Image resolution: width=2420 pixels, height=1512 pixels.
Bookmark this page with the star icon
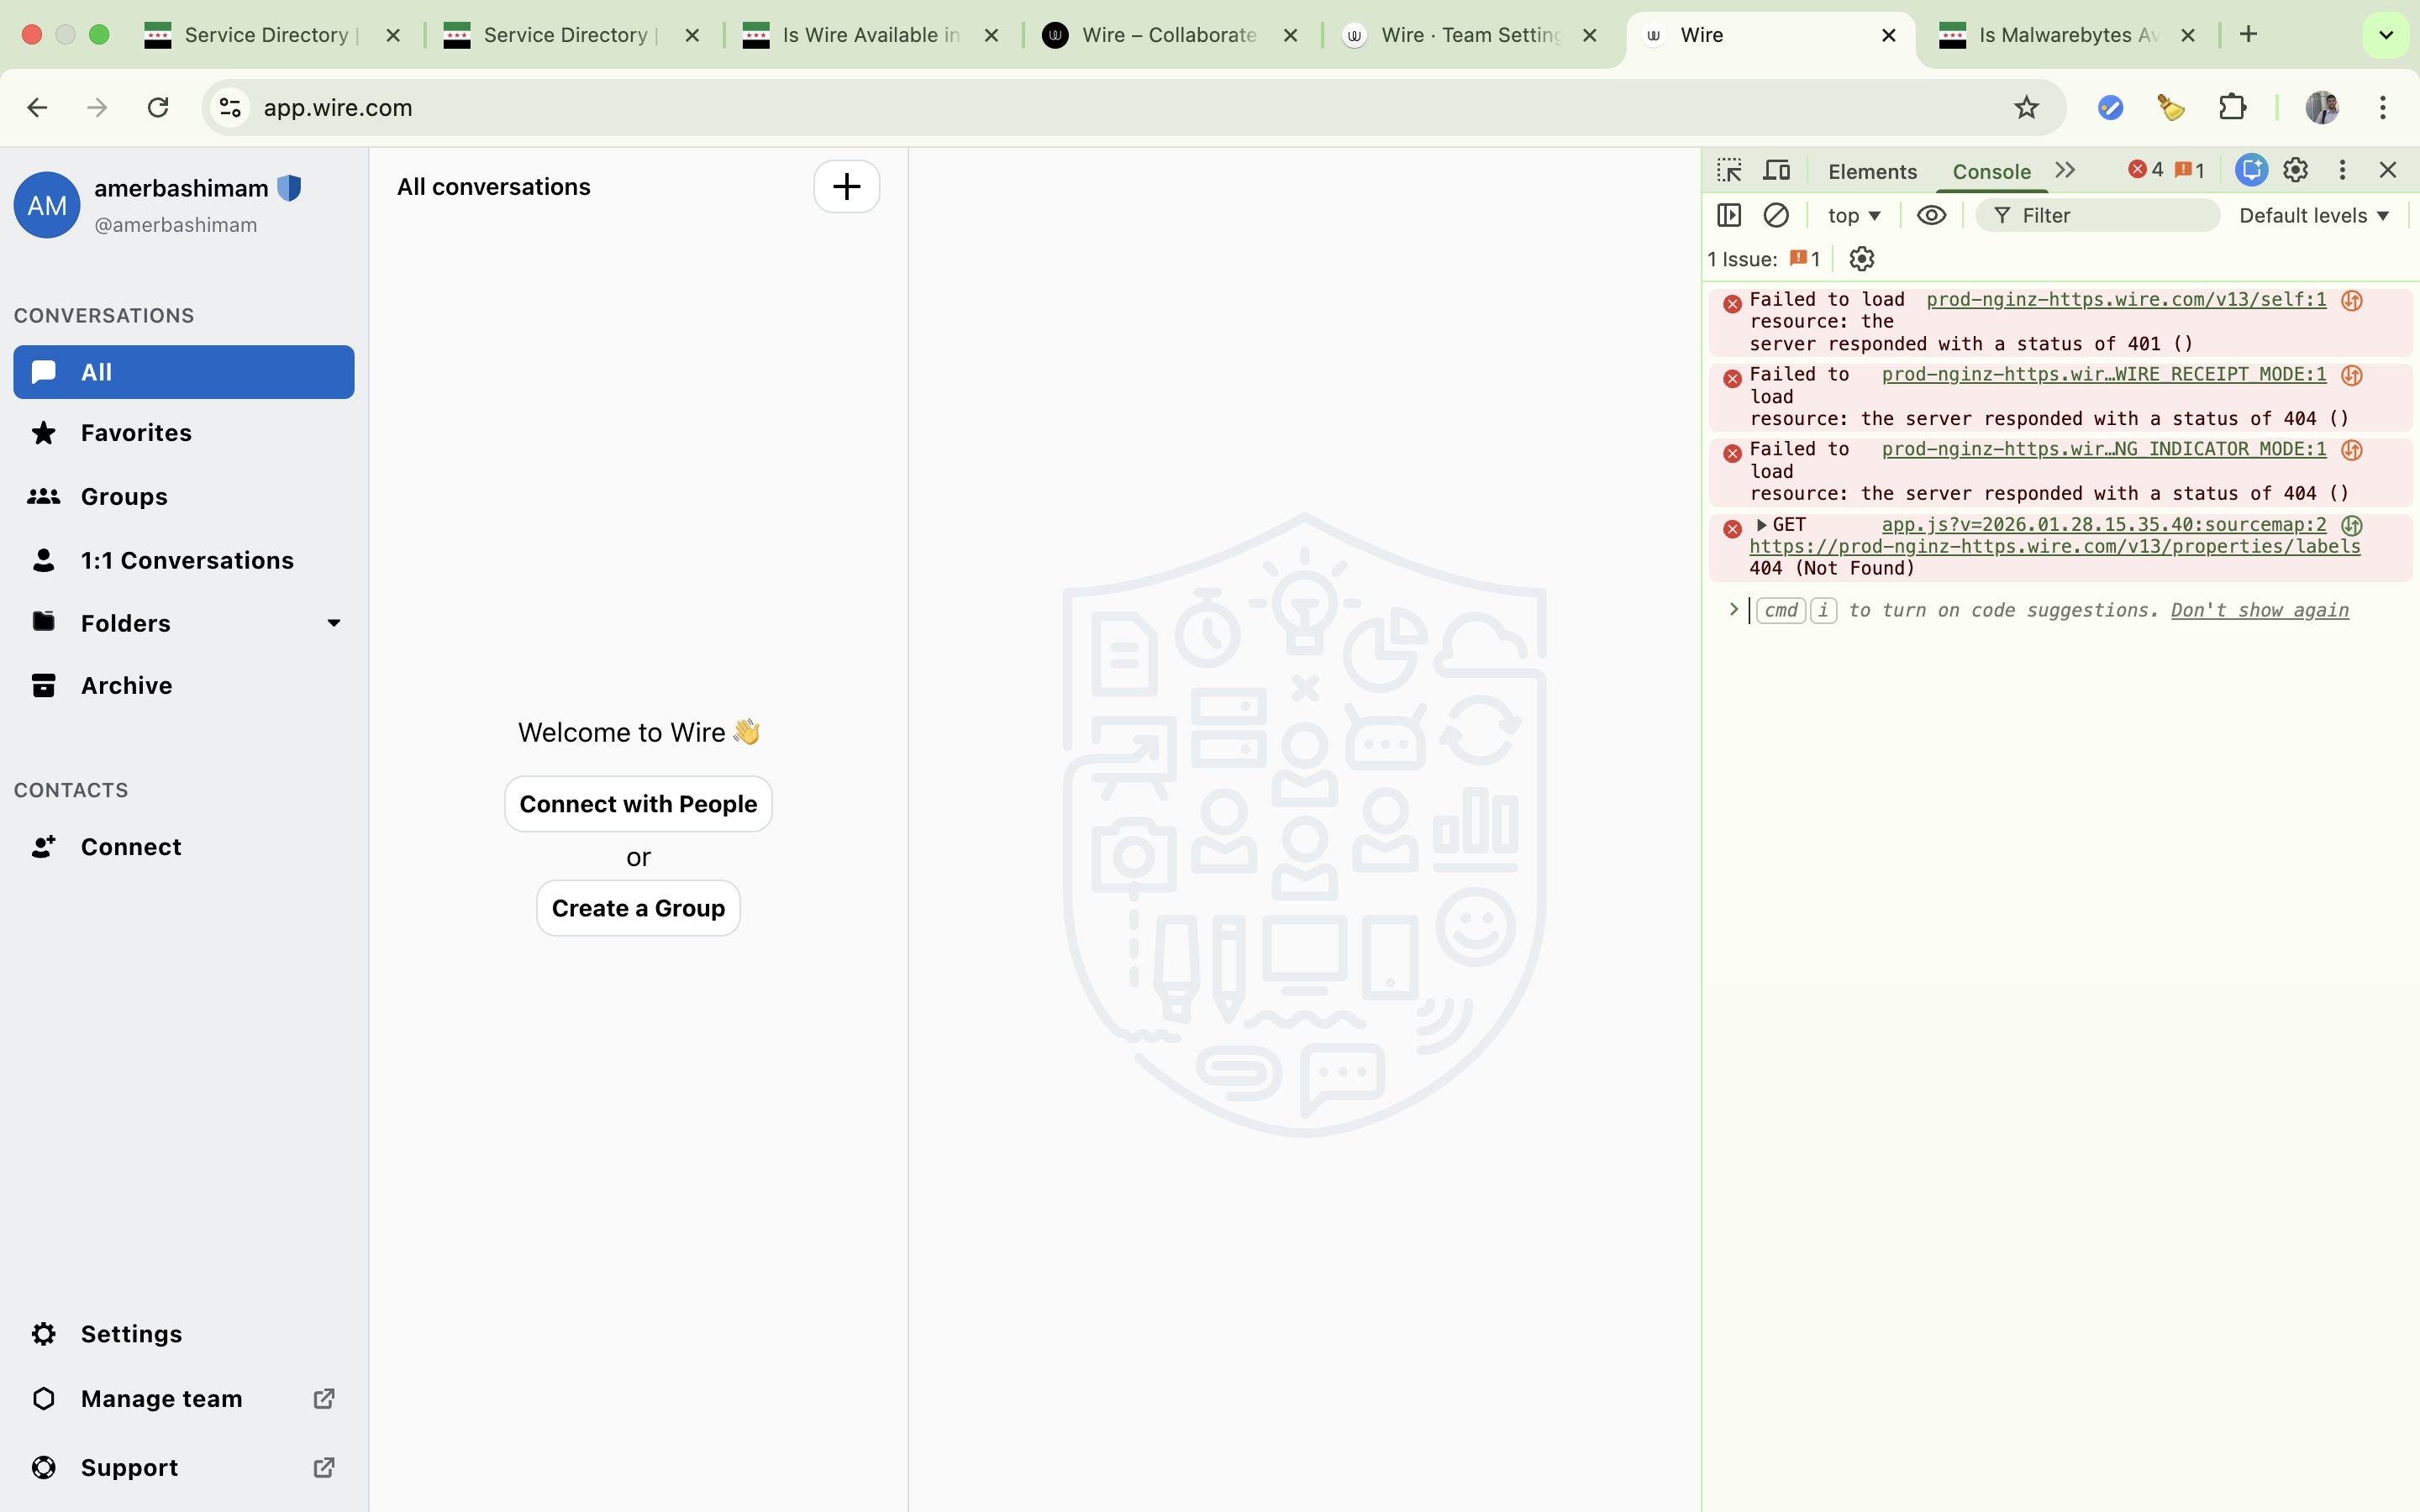pyautogui.click(x=2026, y=107)
